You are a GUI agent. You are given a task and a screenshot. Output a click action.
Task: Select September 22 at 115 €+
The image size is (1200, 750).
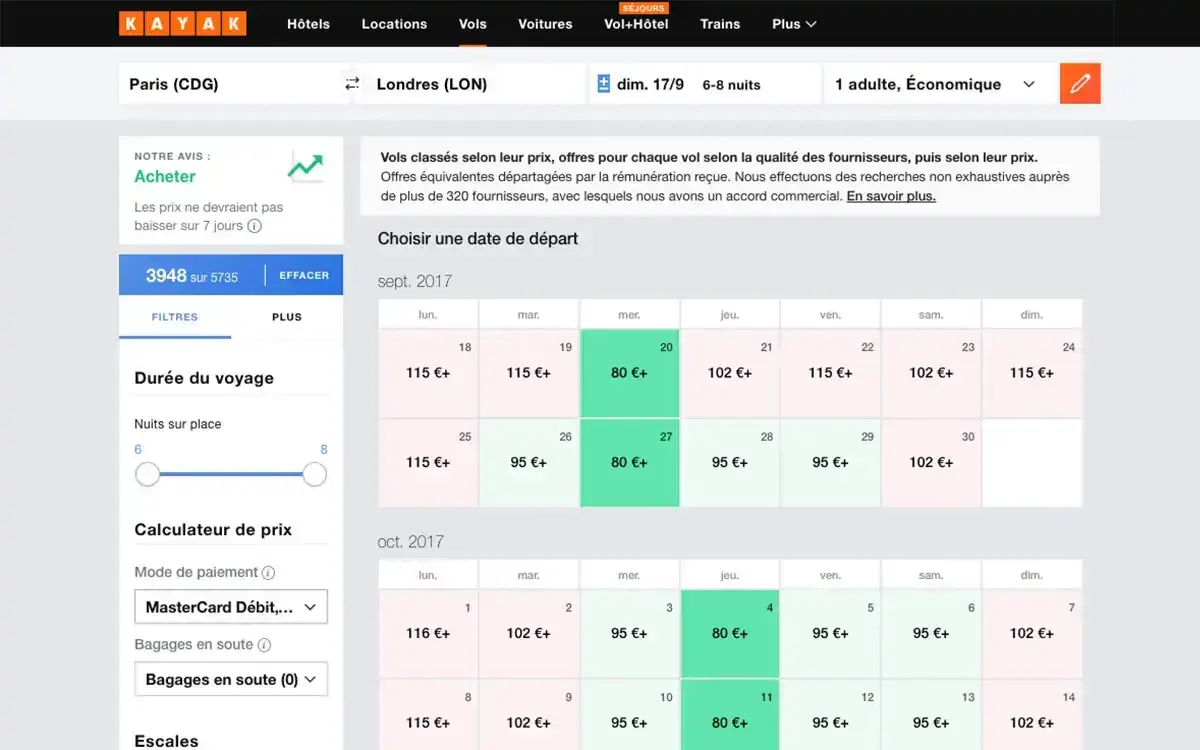(x=830, y=373)
